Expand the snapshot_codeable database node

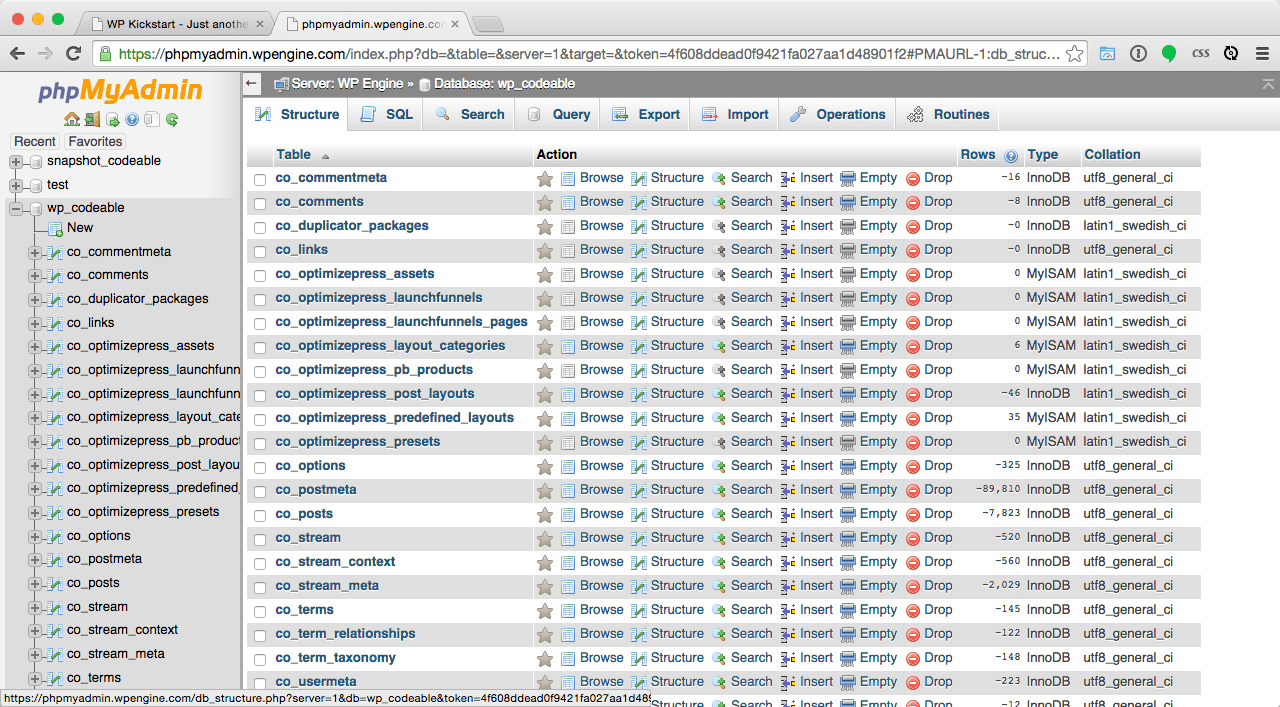16,161
